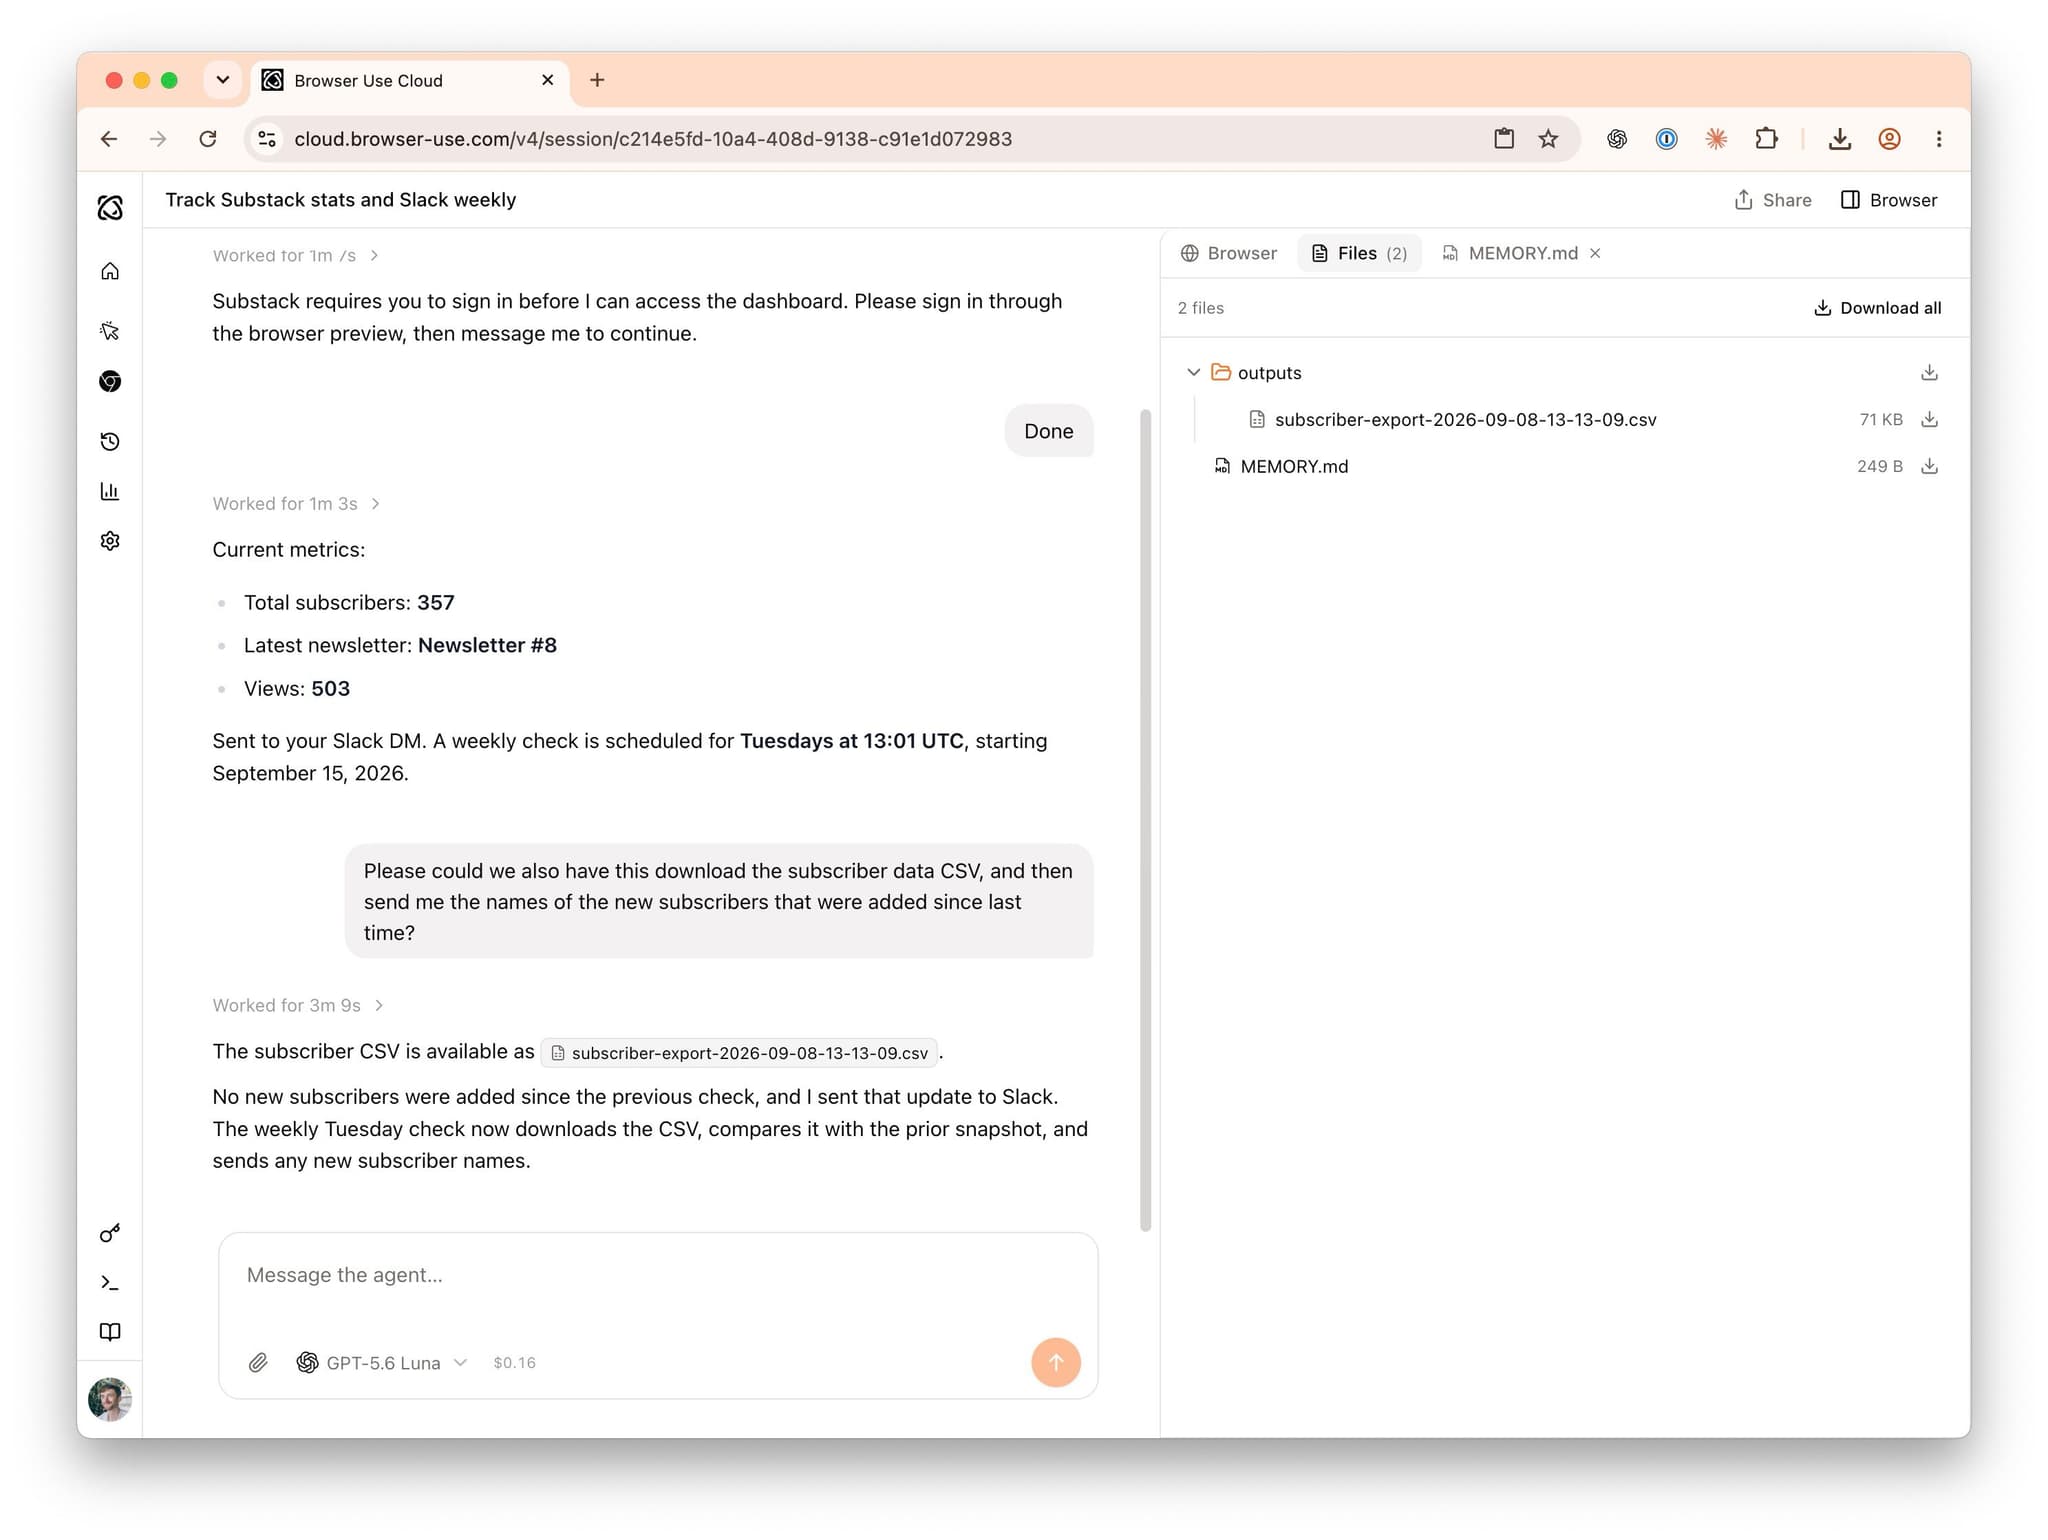2048x1540 pixels.
Task: Click the session title Track Substack stats
Action: (x=341, y=200)
